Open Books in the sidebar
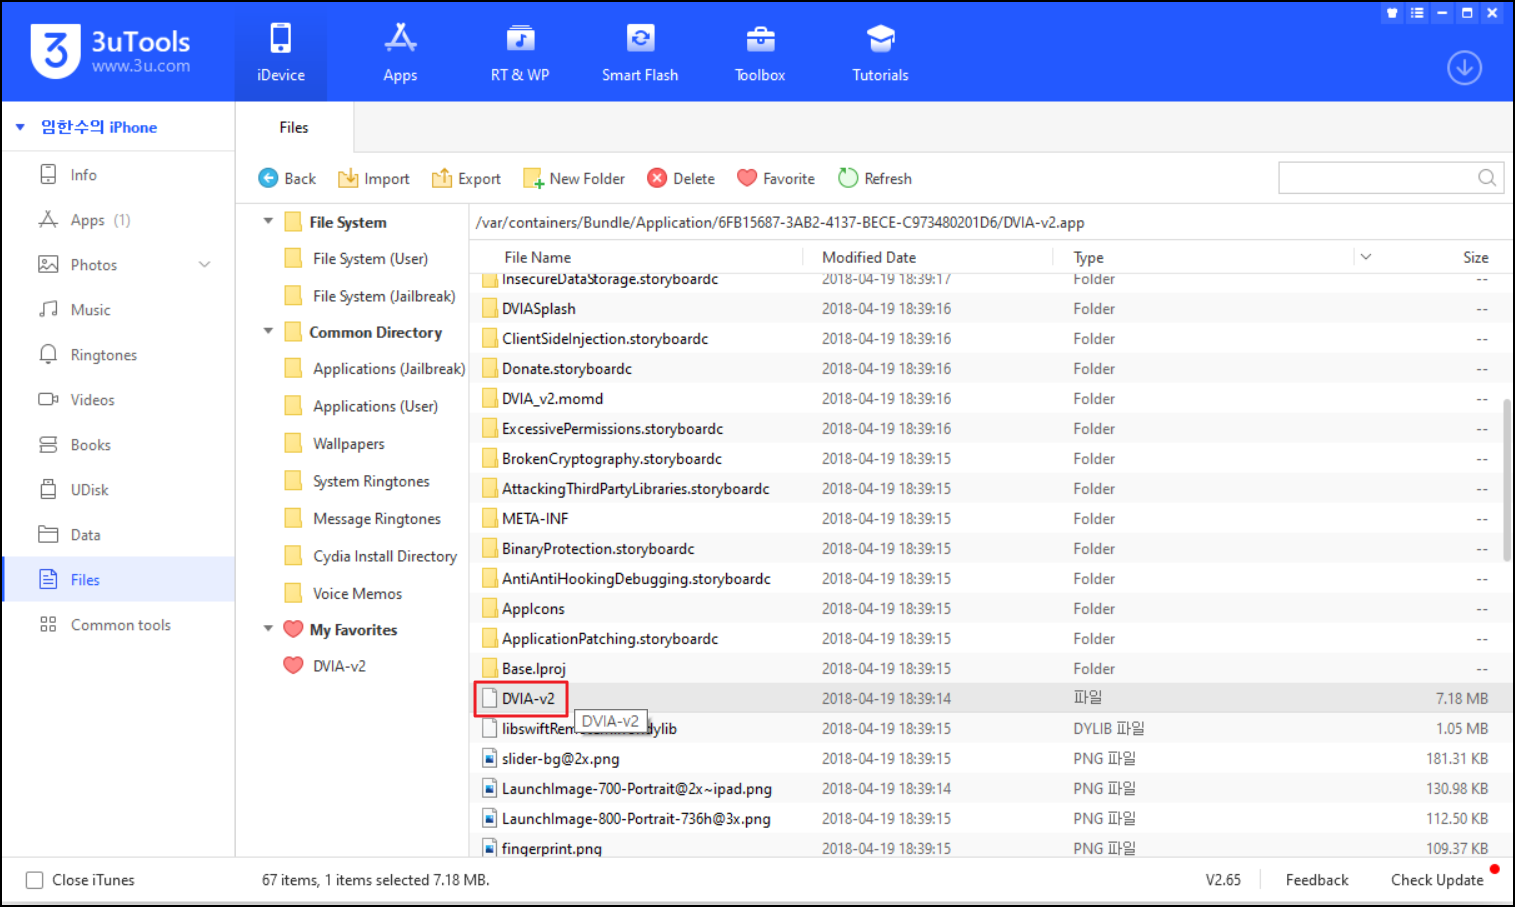Image resolution: width=1515 pixels, height=907 pixels. point(119,445)
